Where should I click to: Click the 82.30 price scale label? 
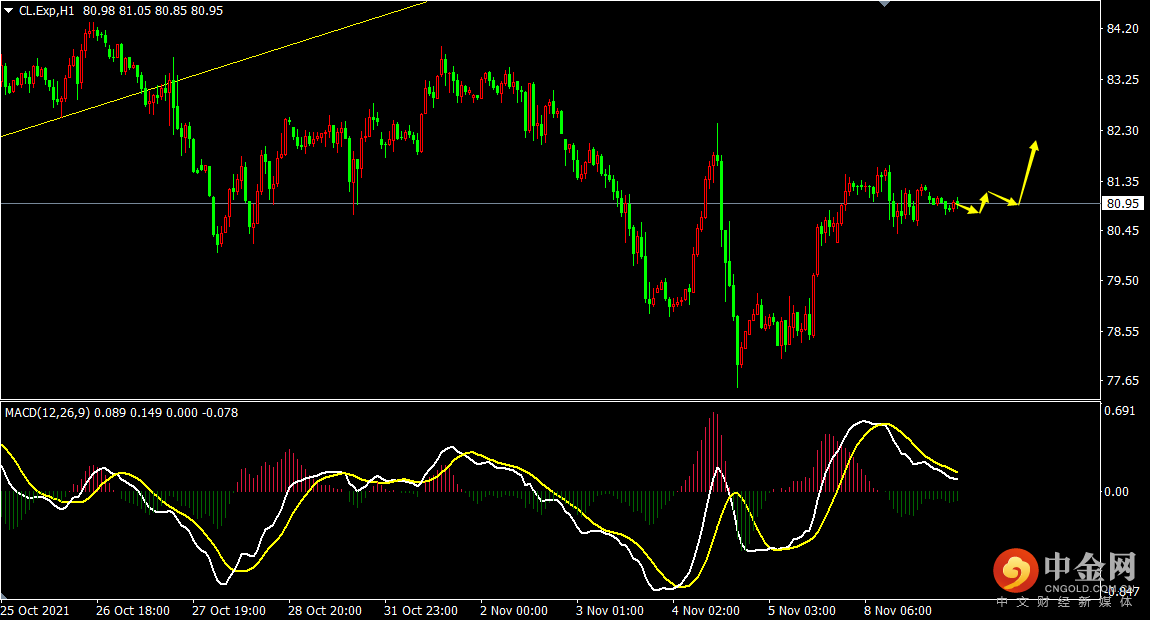point(1122,131)
